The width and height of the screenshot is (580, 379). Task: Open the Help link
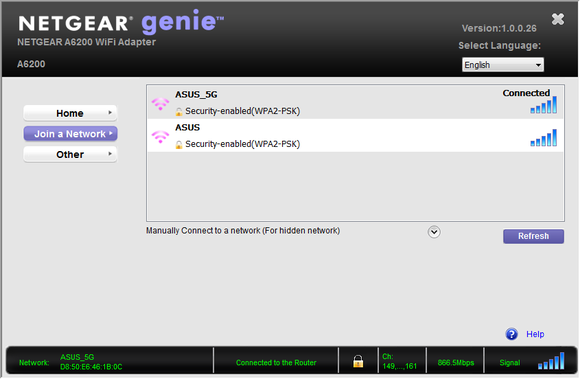click(x=535, y=334)
